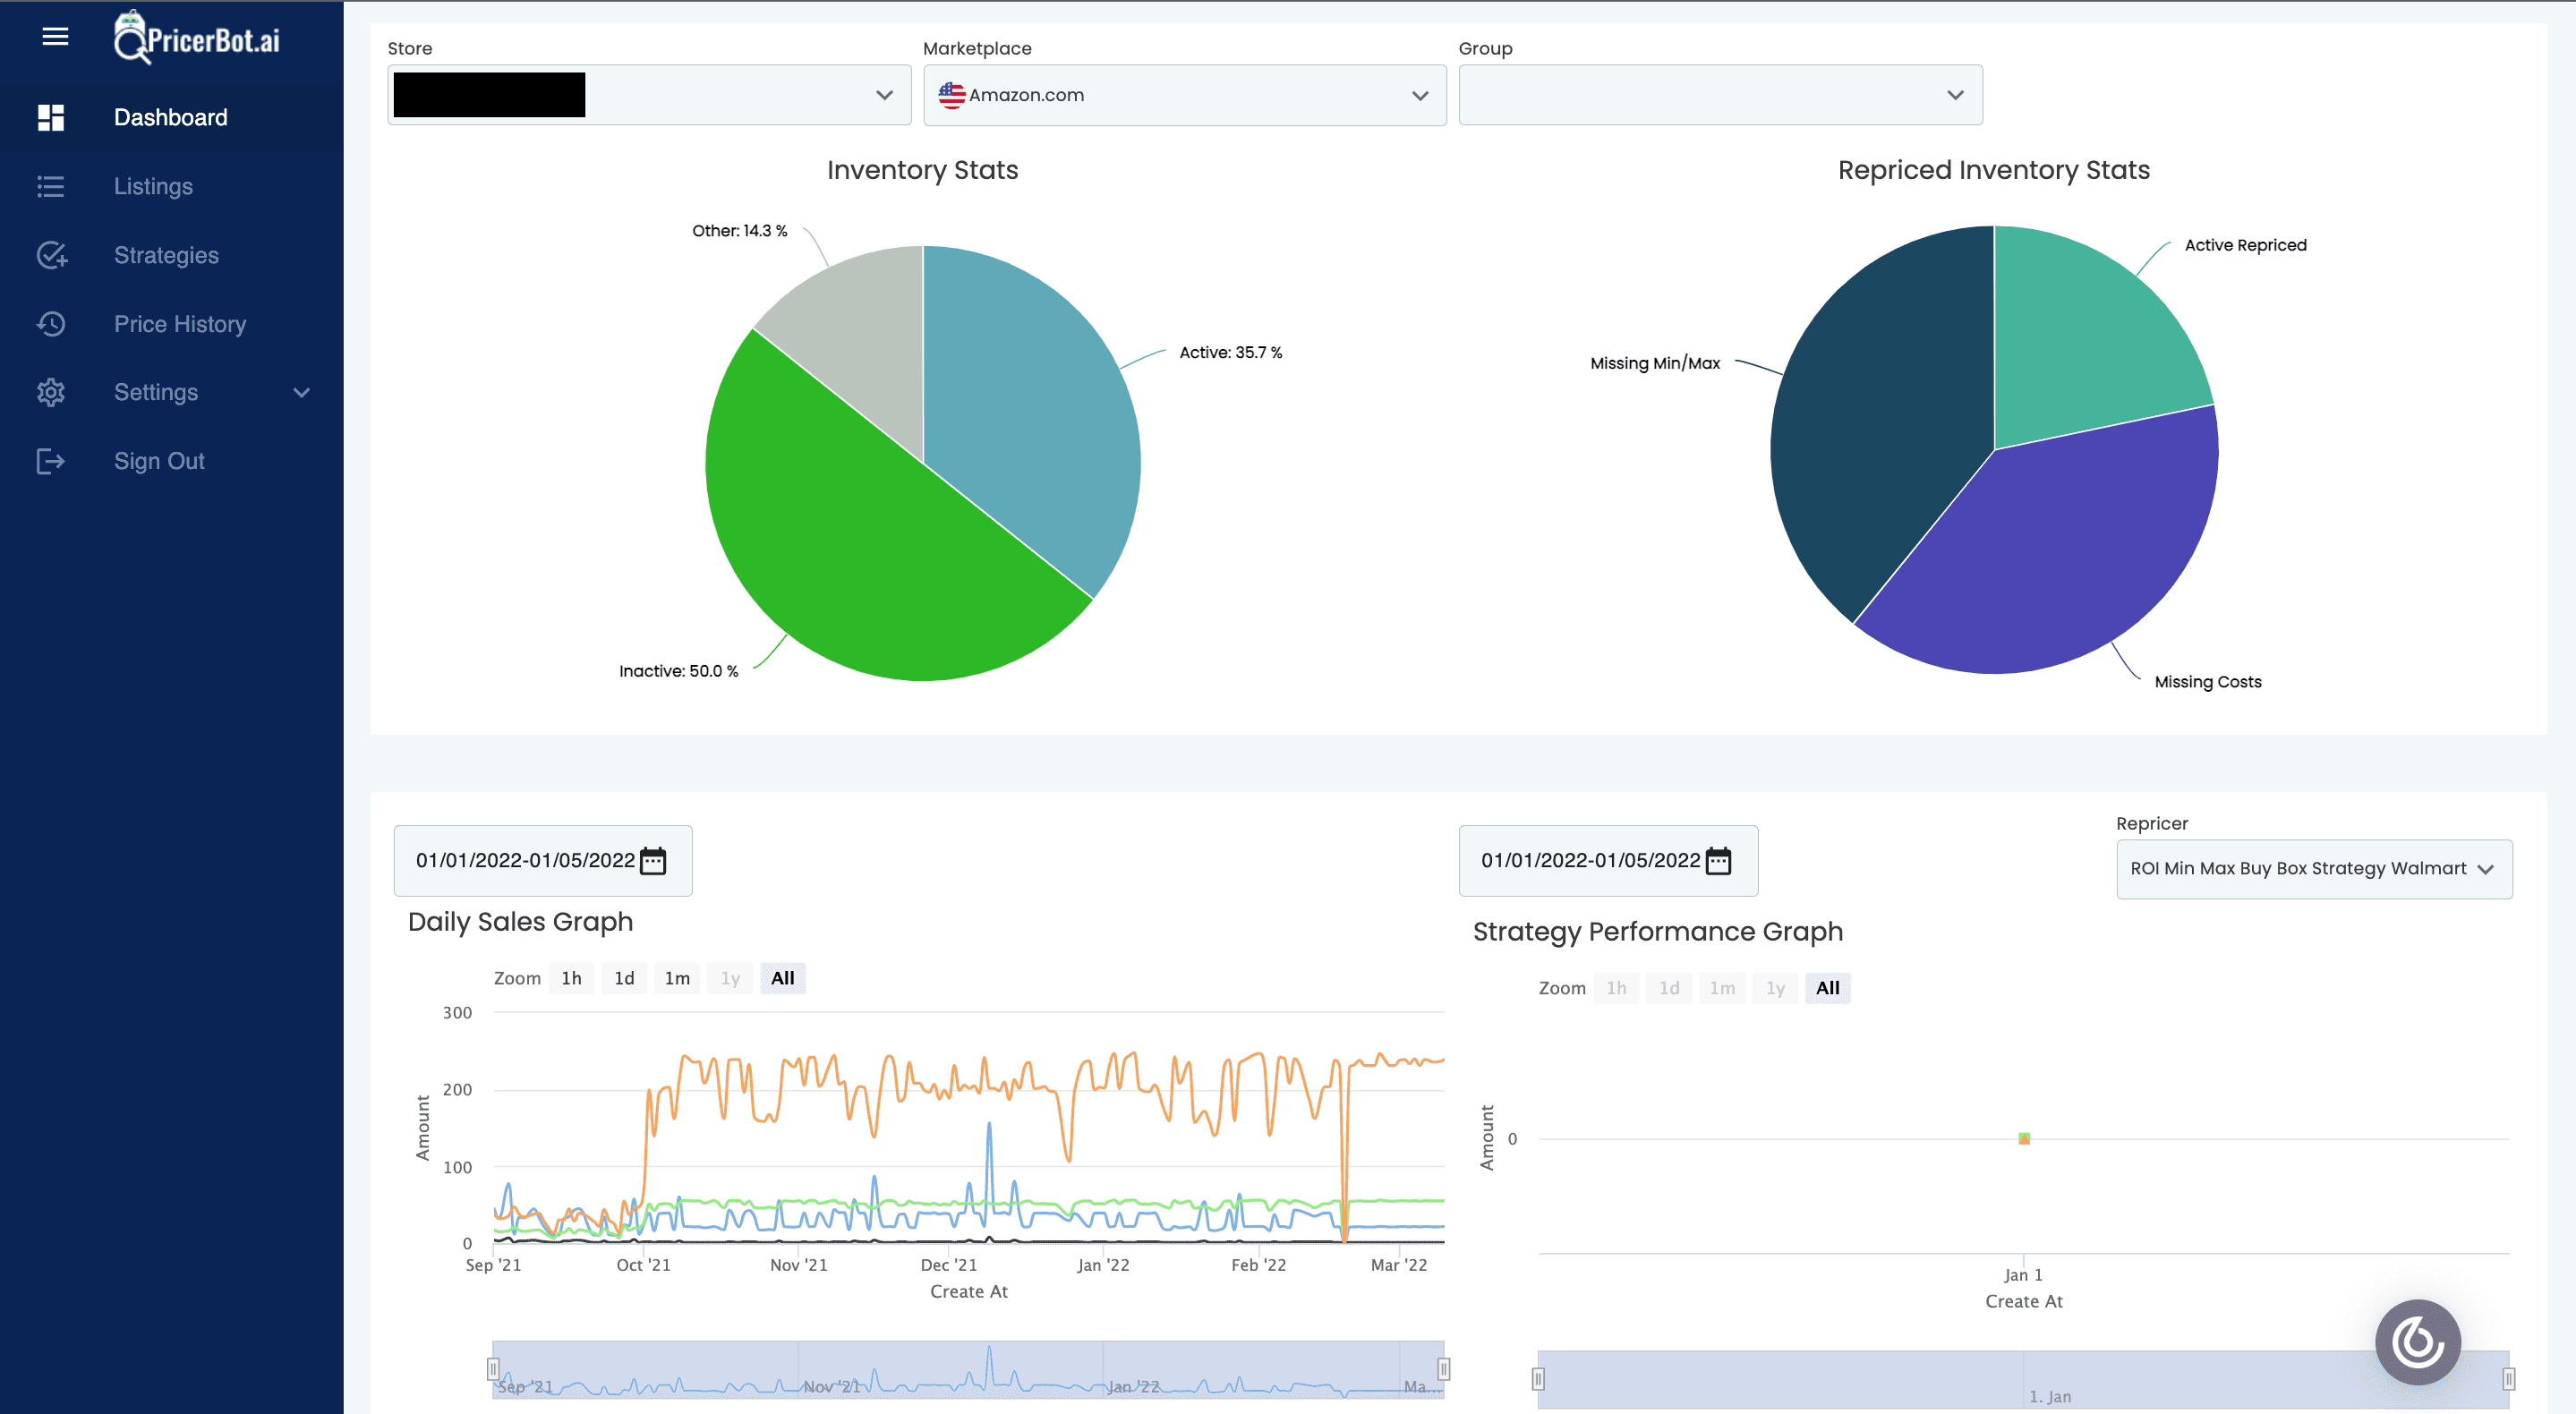Viewport: 2576px width, 1414px height.
Task: Open the Repricer strategy dropdown
Action: pyautogui.click(x=2313, y=868)
